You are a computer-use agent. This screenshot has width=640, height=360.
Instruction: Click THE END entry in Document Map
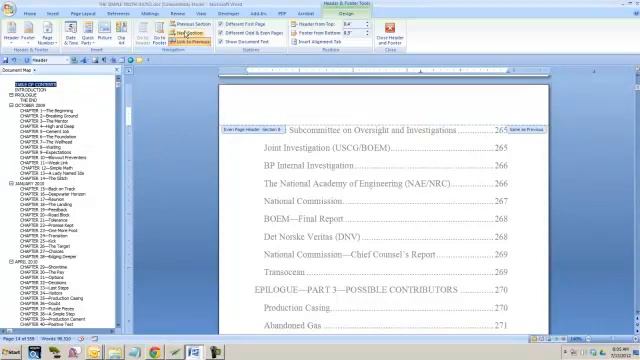tap(29, 100)
